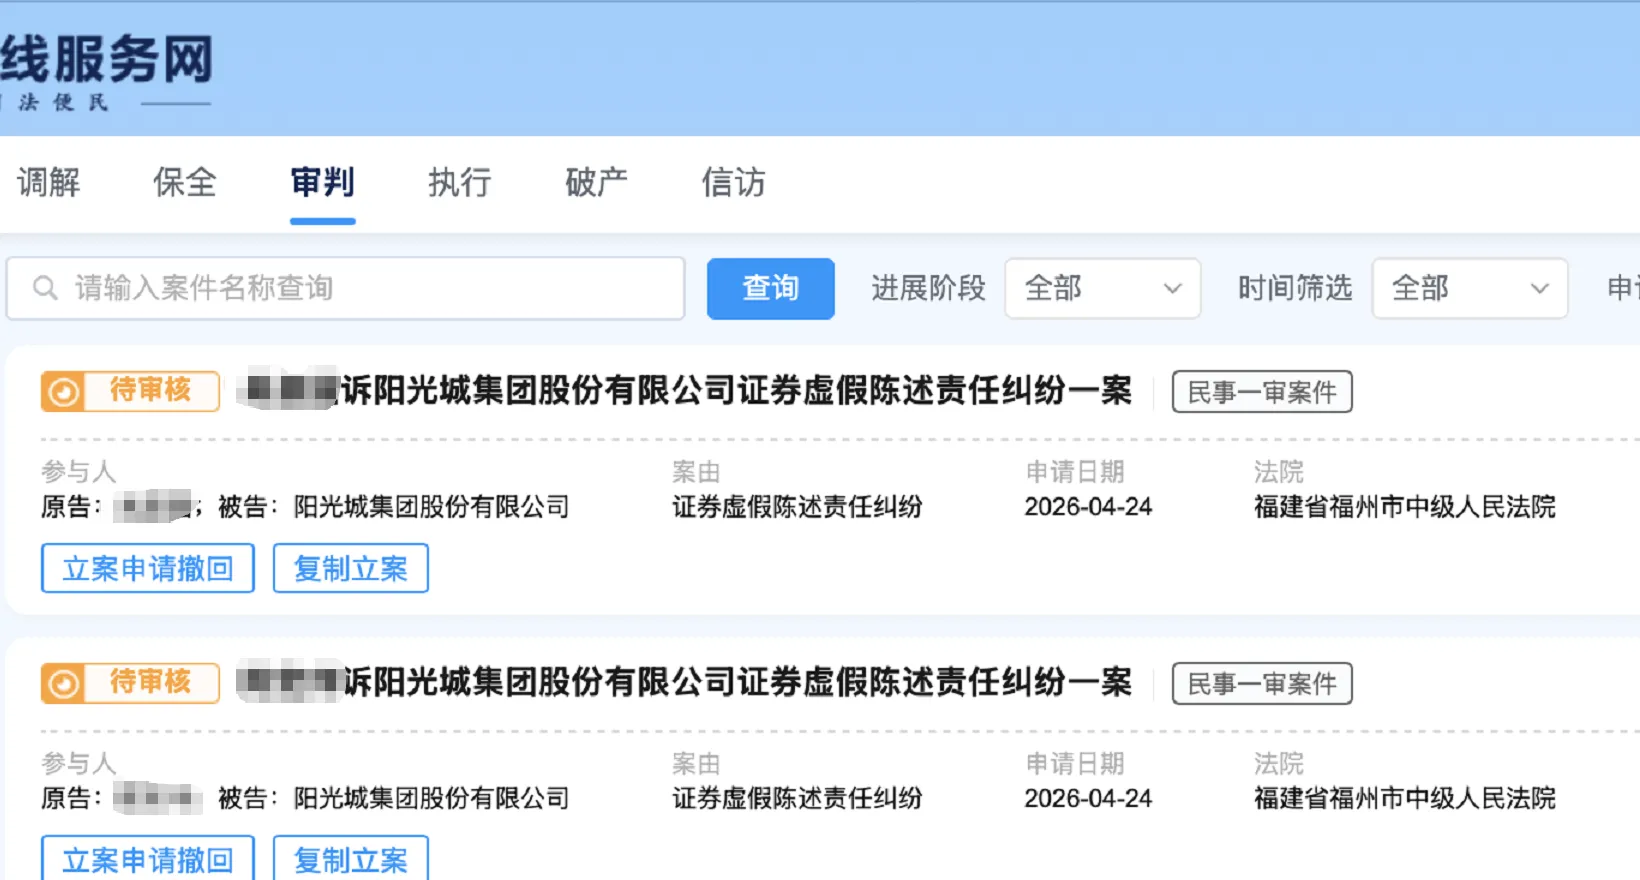
Task: Click the 待审核 badge text of the second case
Action: coord(150,682)
